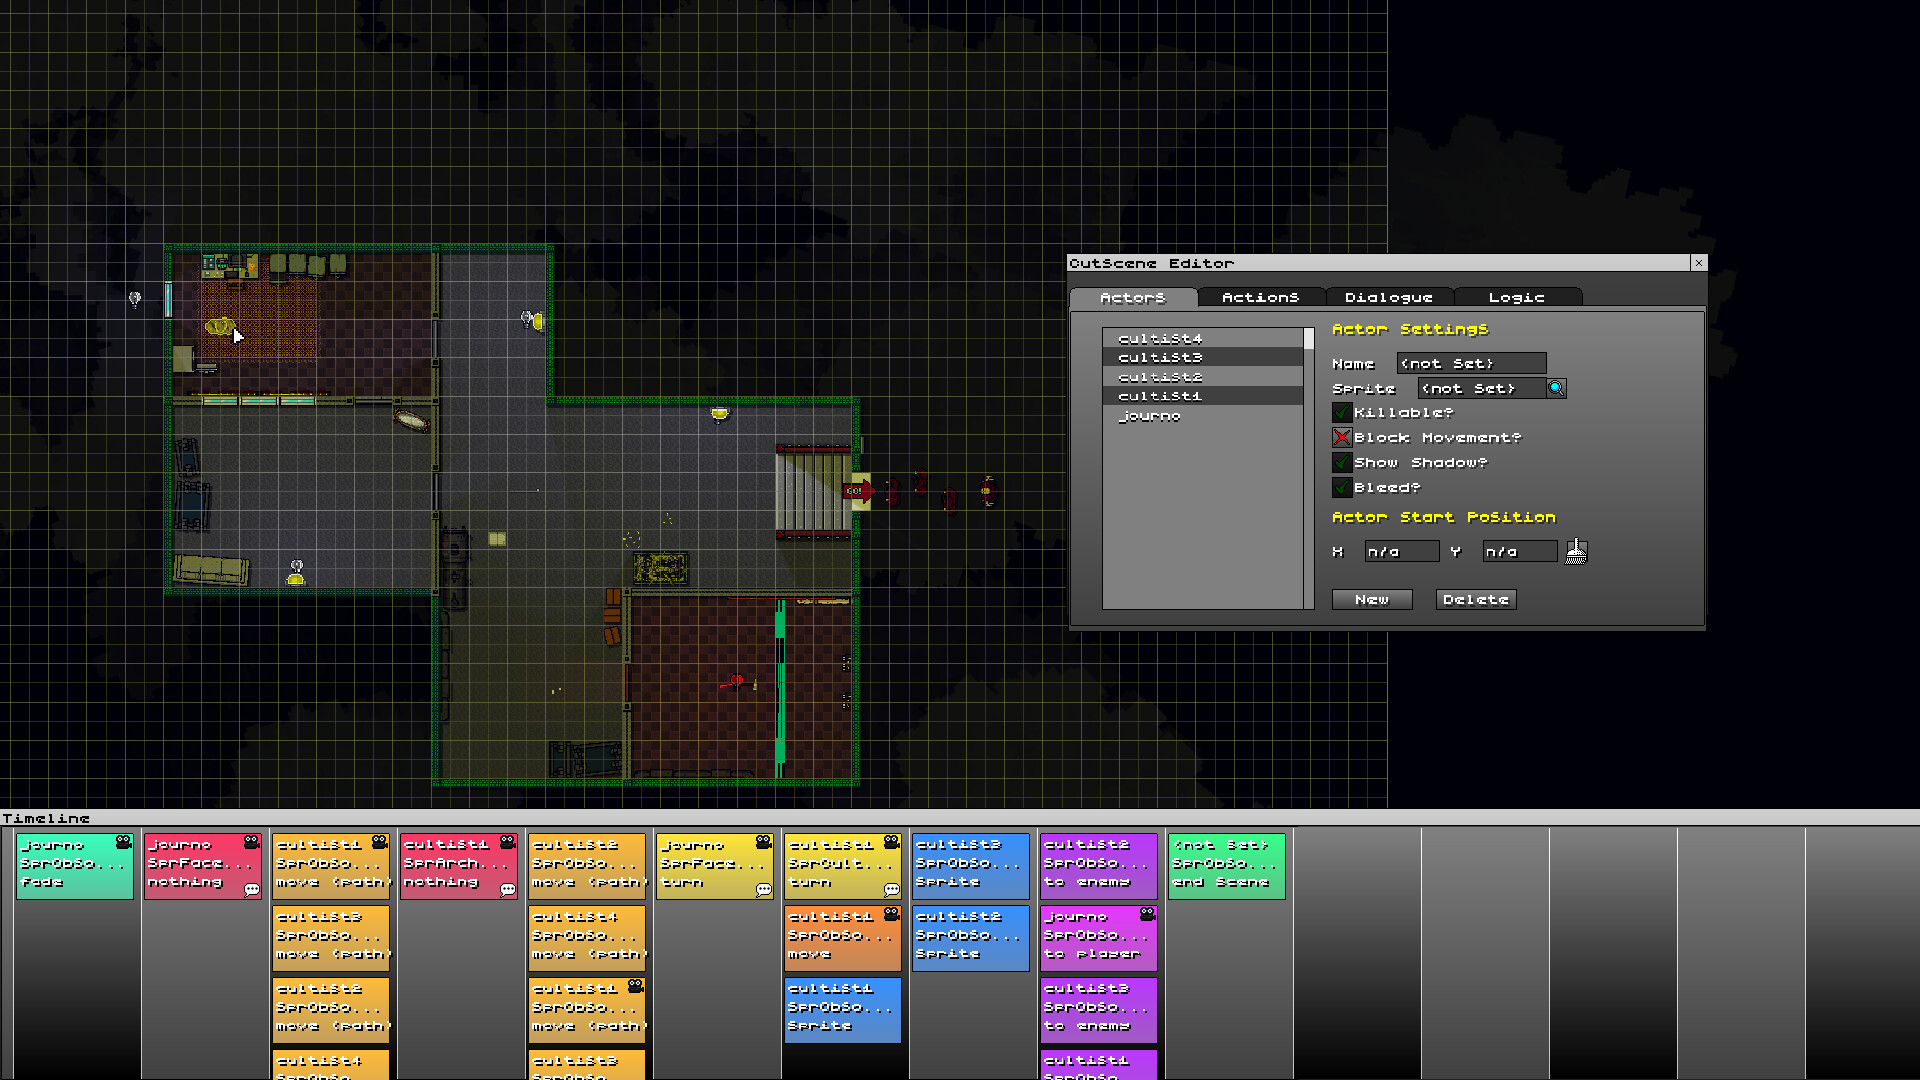Disable the Bleed? checkbox
The image size is (1920, 1080).
pyautogui.click(x=1342, y=488)
